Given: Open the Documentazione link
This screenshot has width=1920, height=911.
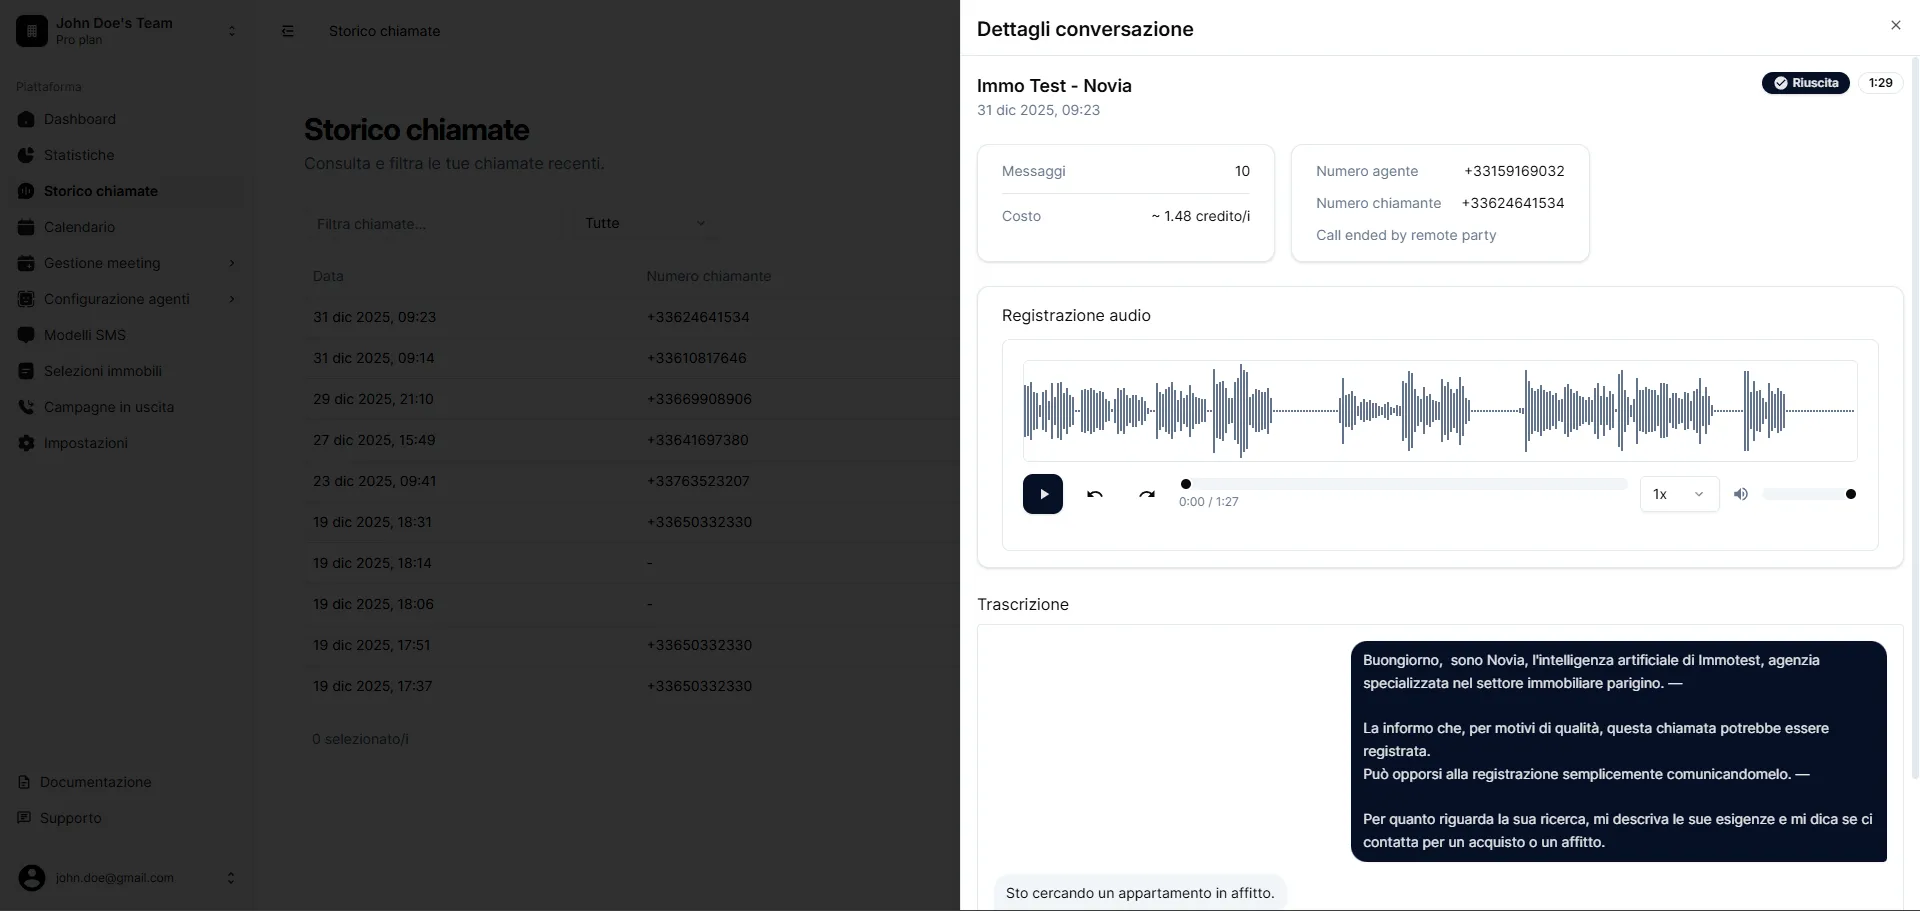Looking at the screenshot, I should (95, 782).
